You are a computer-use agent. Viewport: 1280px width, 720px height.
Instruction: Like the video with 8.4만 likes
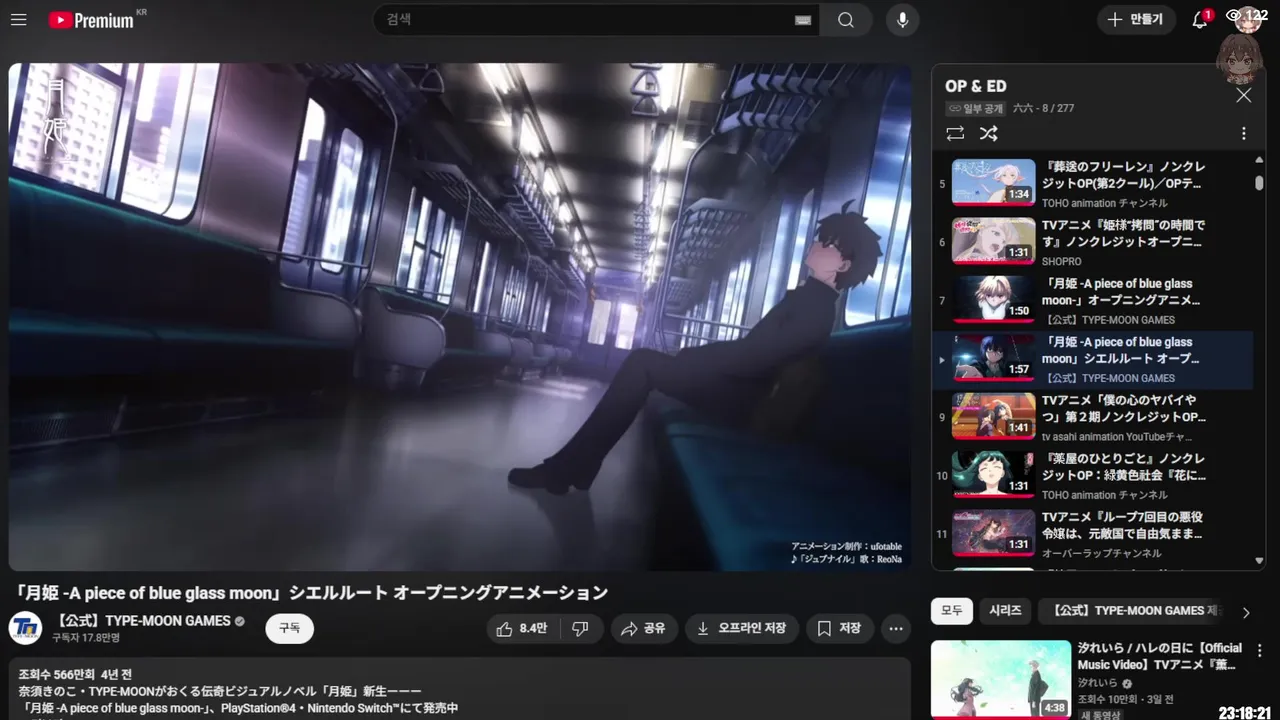pos(523,628)
